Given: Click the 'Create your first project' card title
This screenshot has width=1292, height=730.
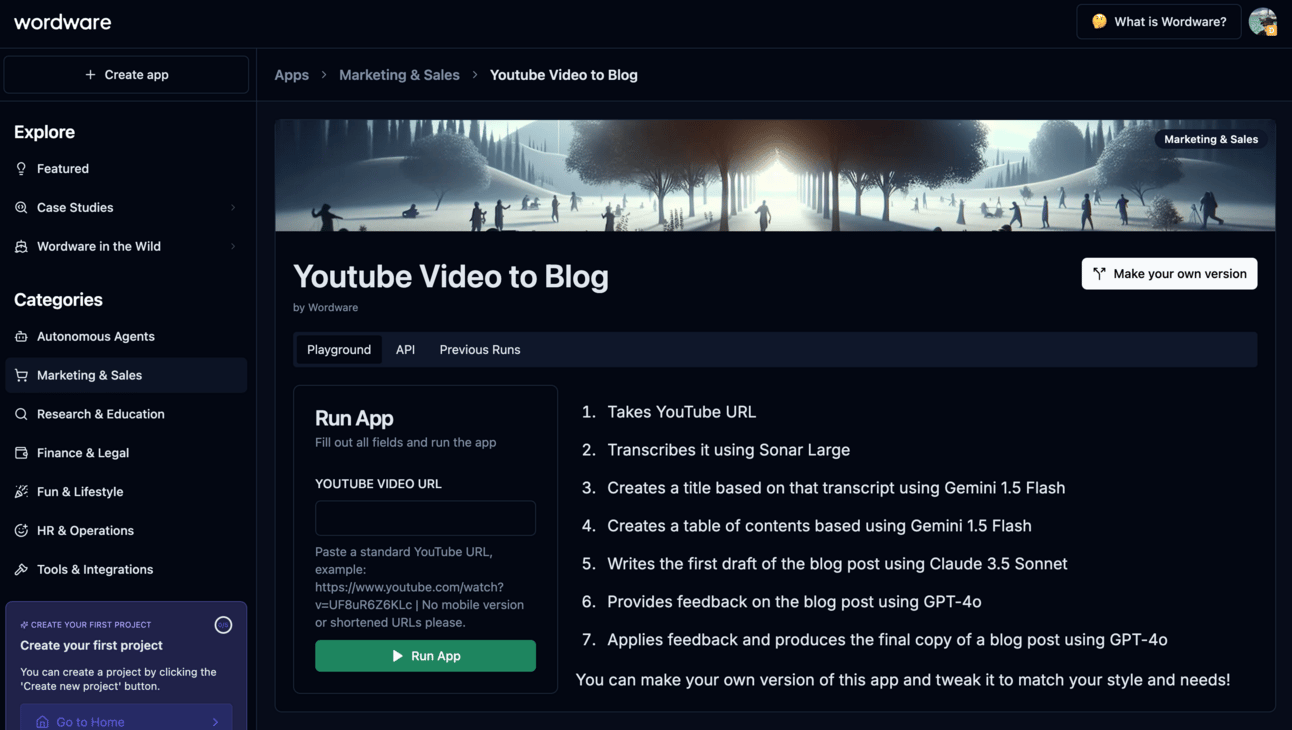Looking at the screenshot, I should pos(91,646).
